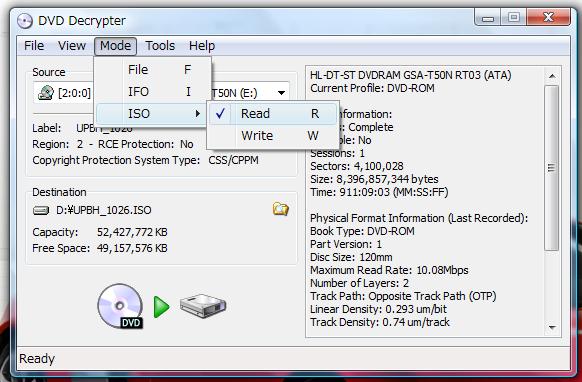Click the Track Density: 0.74 um/track line
Viewport: 582px width, 382px height.
pos(380,322)
